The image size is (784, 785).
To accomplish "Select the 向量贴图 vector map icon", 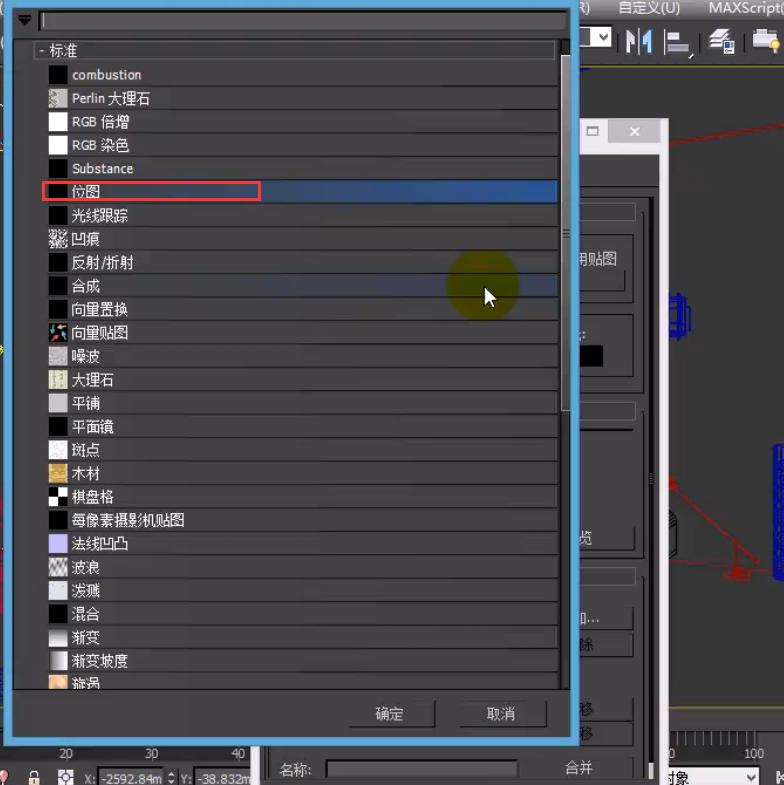I will (58, 333).
